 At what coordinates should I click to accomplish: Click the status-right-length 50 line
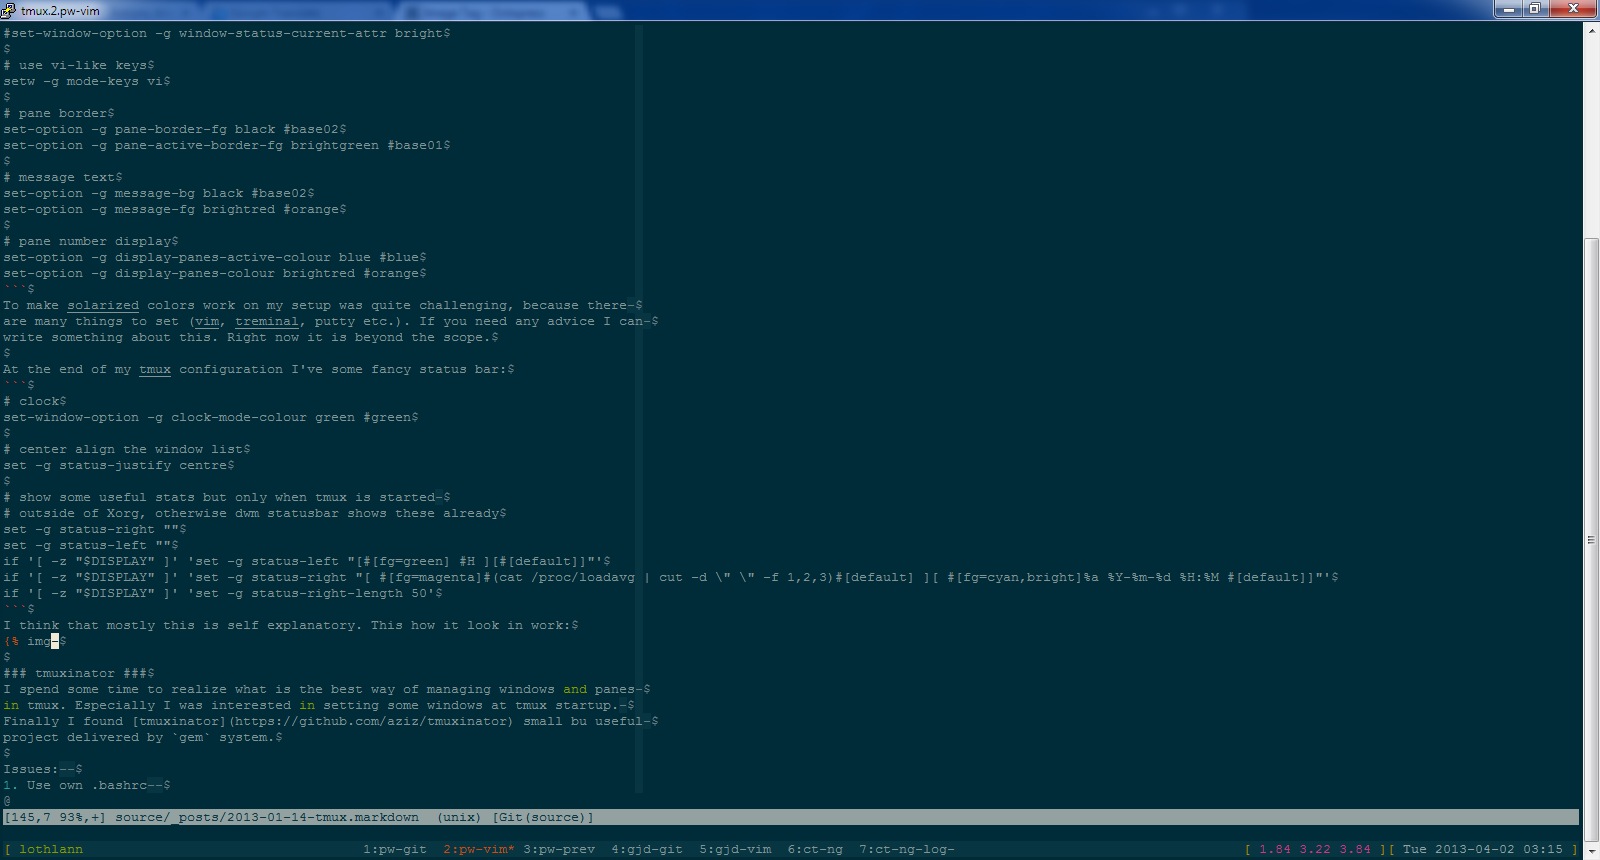click(x=223, y=593)
